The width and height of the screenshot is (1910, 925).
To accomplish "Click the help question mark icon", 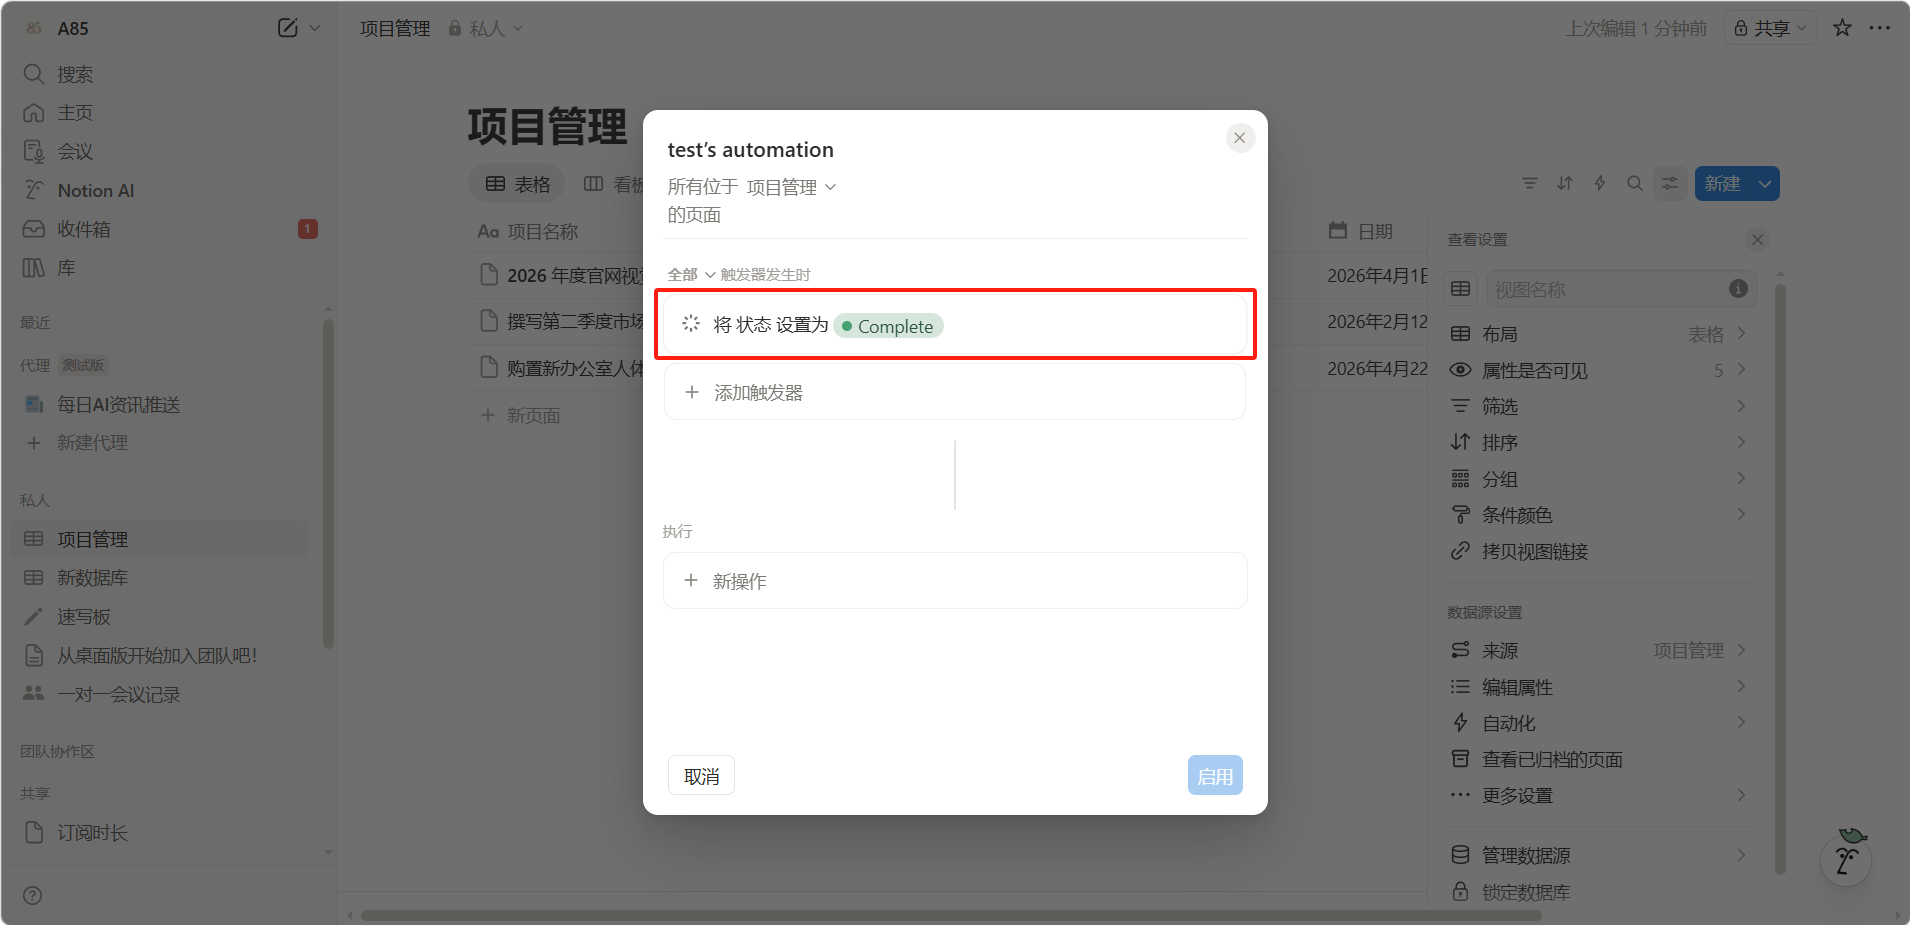I will [33, 895].
